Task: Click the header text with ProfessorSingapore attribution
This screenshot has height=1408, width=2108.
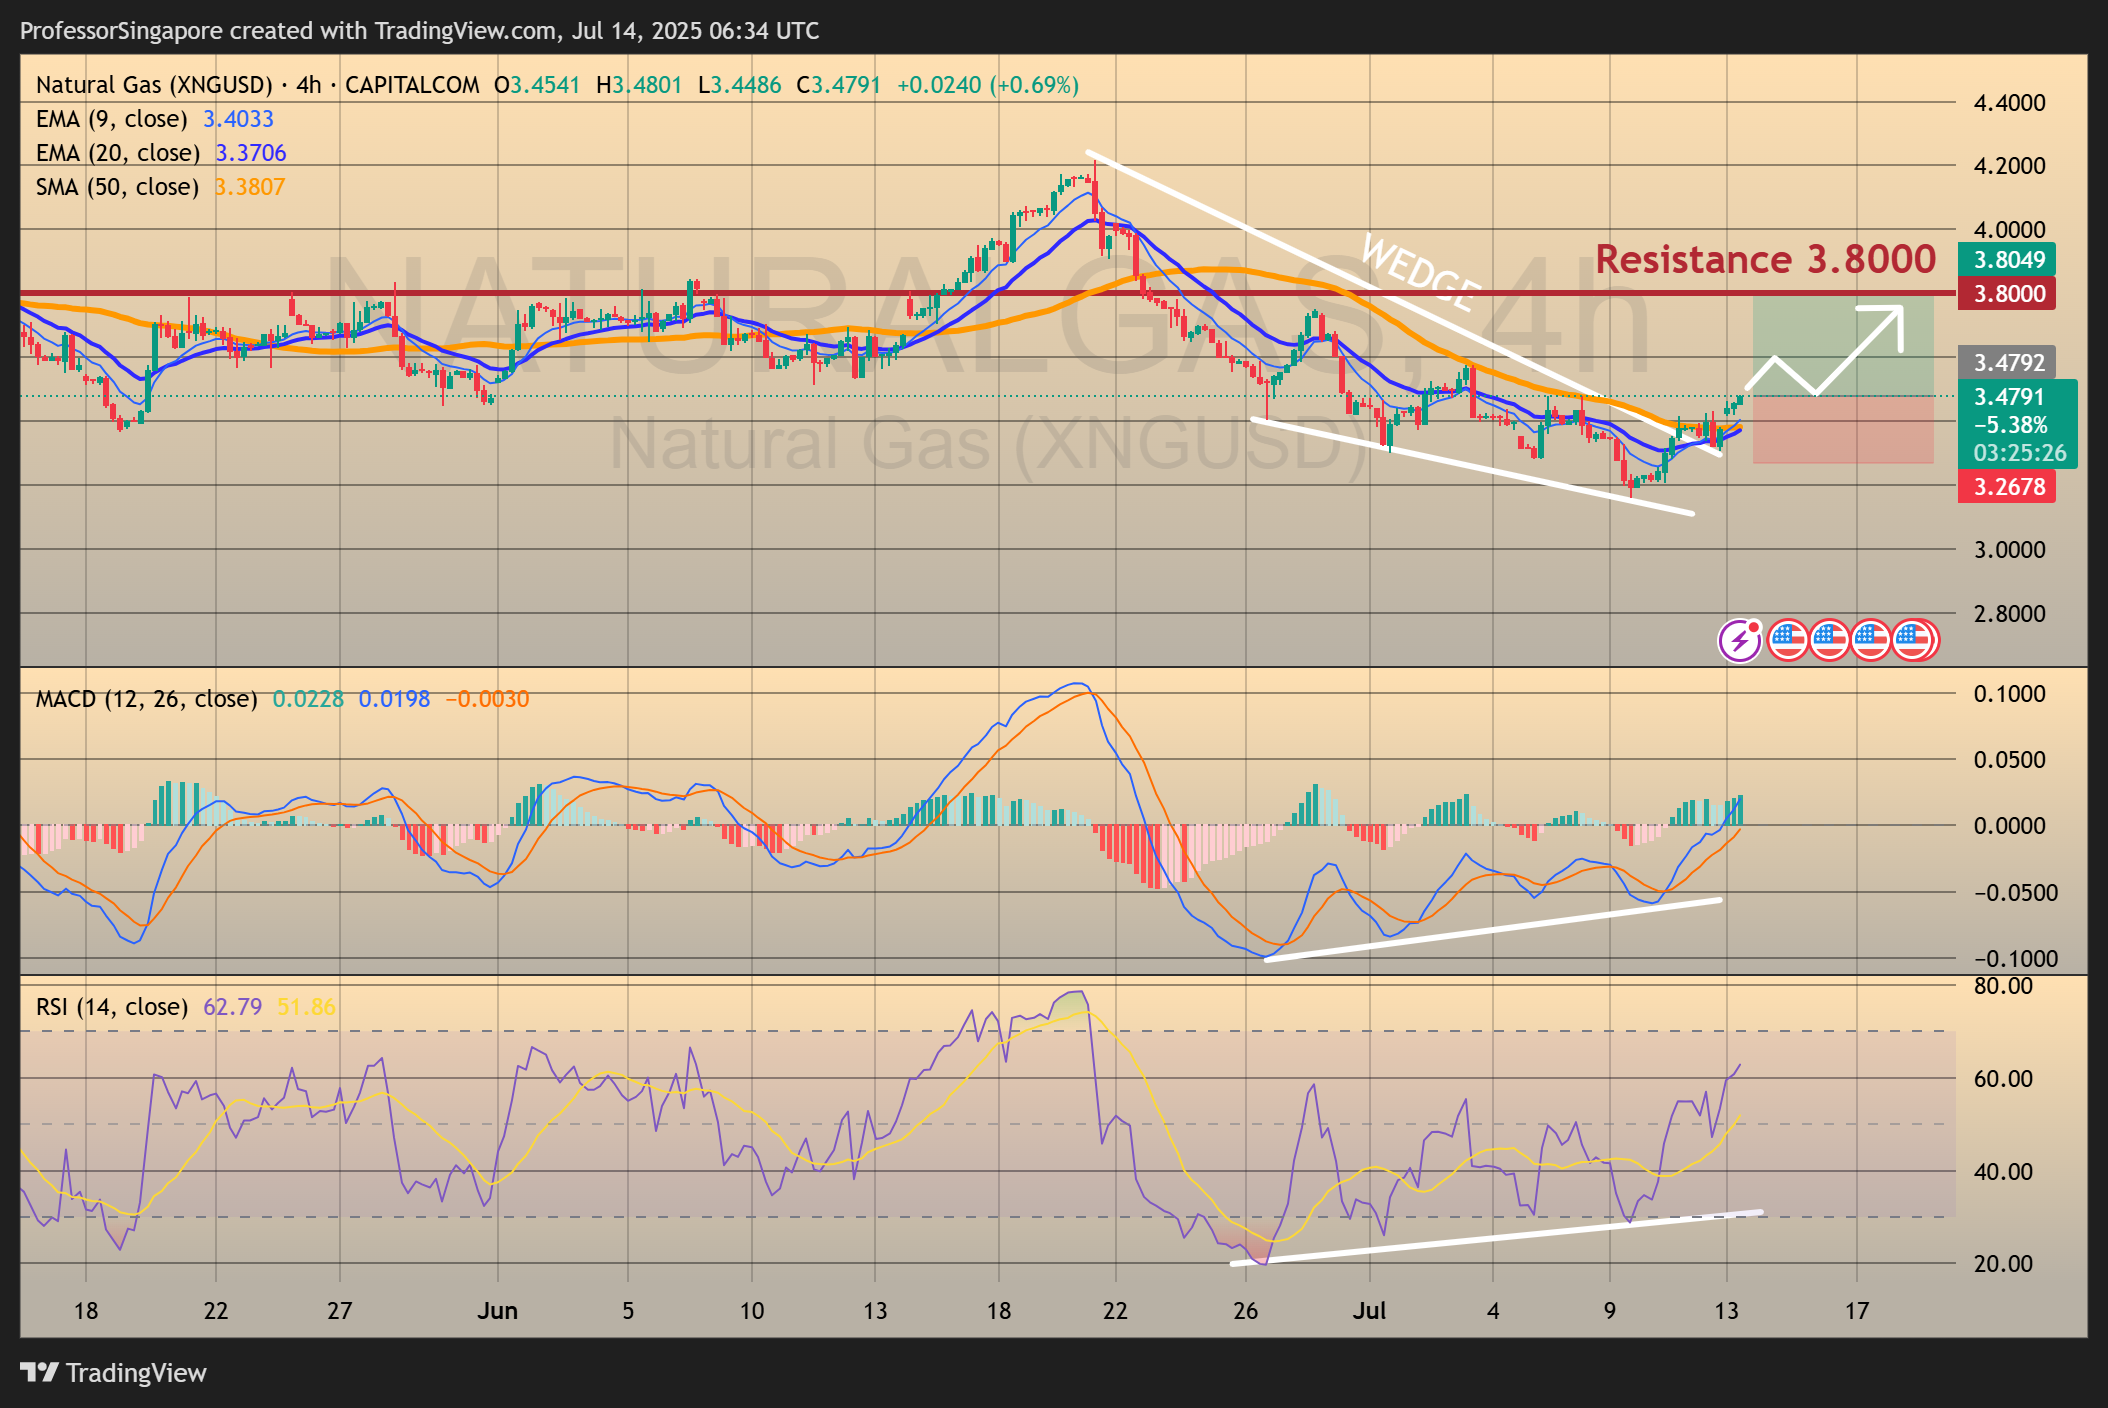Action: [419, 31]
